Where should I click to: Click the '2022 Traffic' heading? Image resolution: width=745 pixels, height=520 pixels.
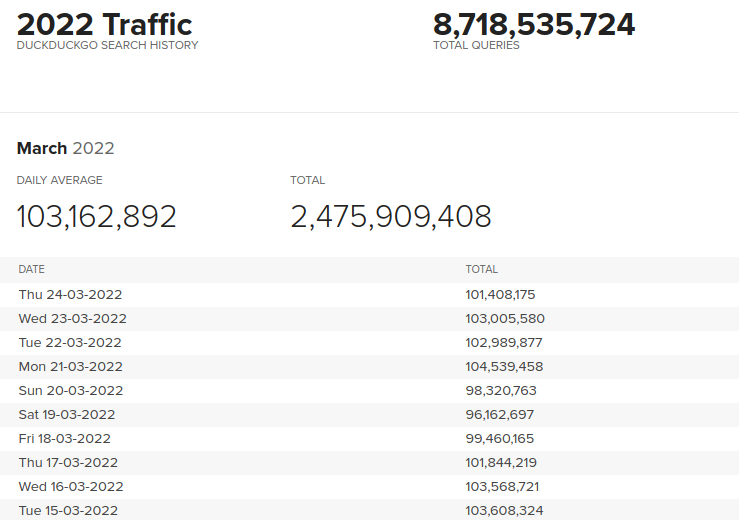pyautogui.click(x=105, y=24)
